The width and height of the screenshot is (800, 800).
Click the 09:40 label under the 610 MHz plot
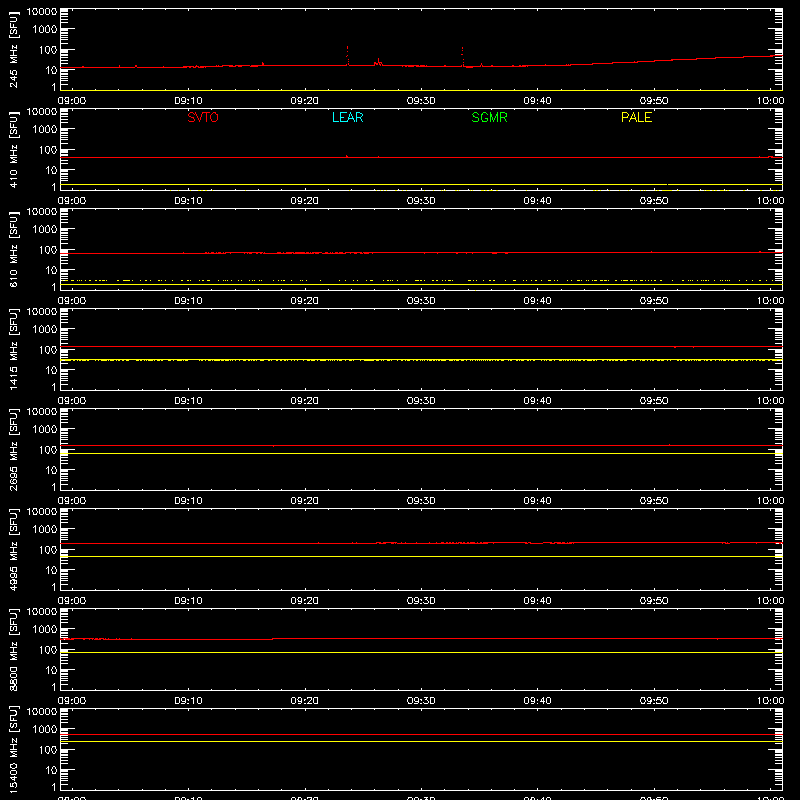click(537, 301)
